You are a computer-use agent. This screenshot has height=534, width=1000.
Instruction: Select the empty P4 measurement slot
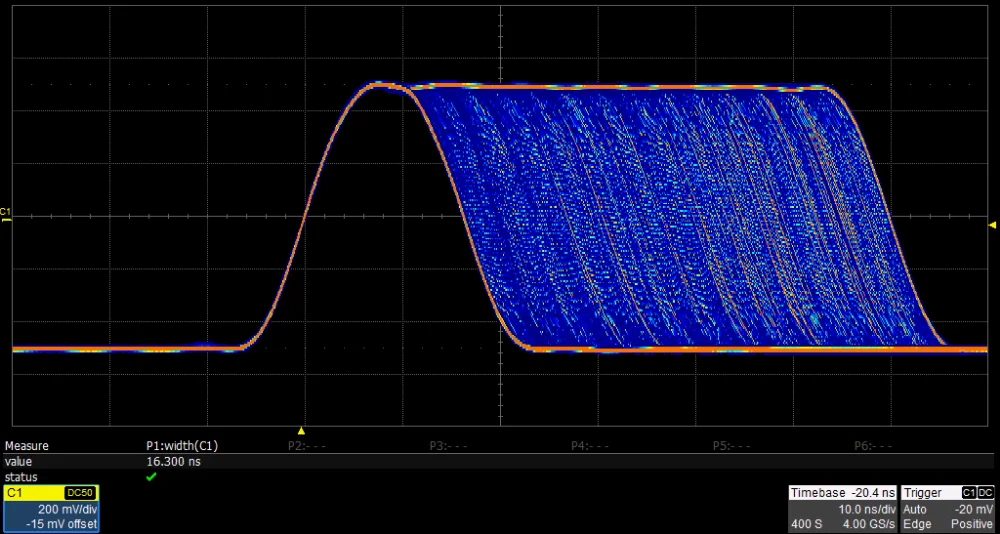point(591,446)
